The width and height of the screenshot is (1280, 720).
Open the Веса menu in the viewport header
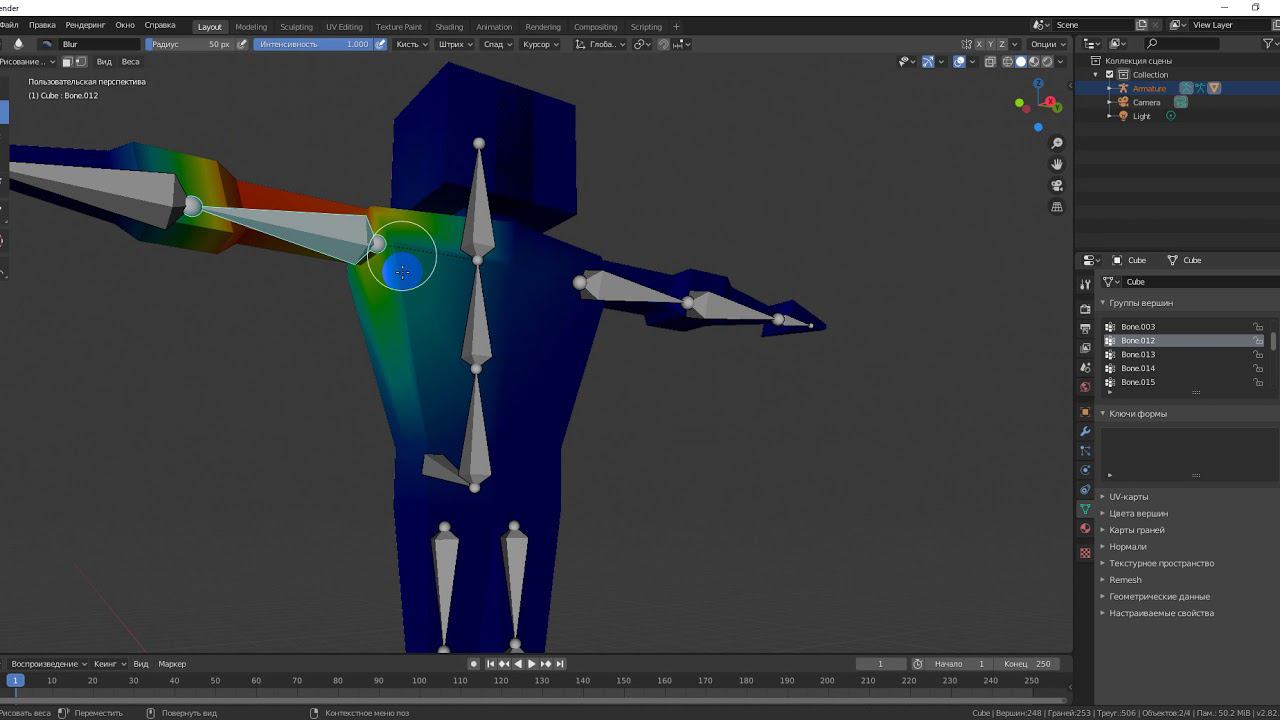131,62
